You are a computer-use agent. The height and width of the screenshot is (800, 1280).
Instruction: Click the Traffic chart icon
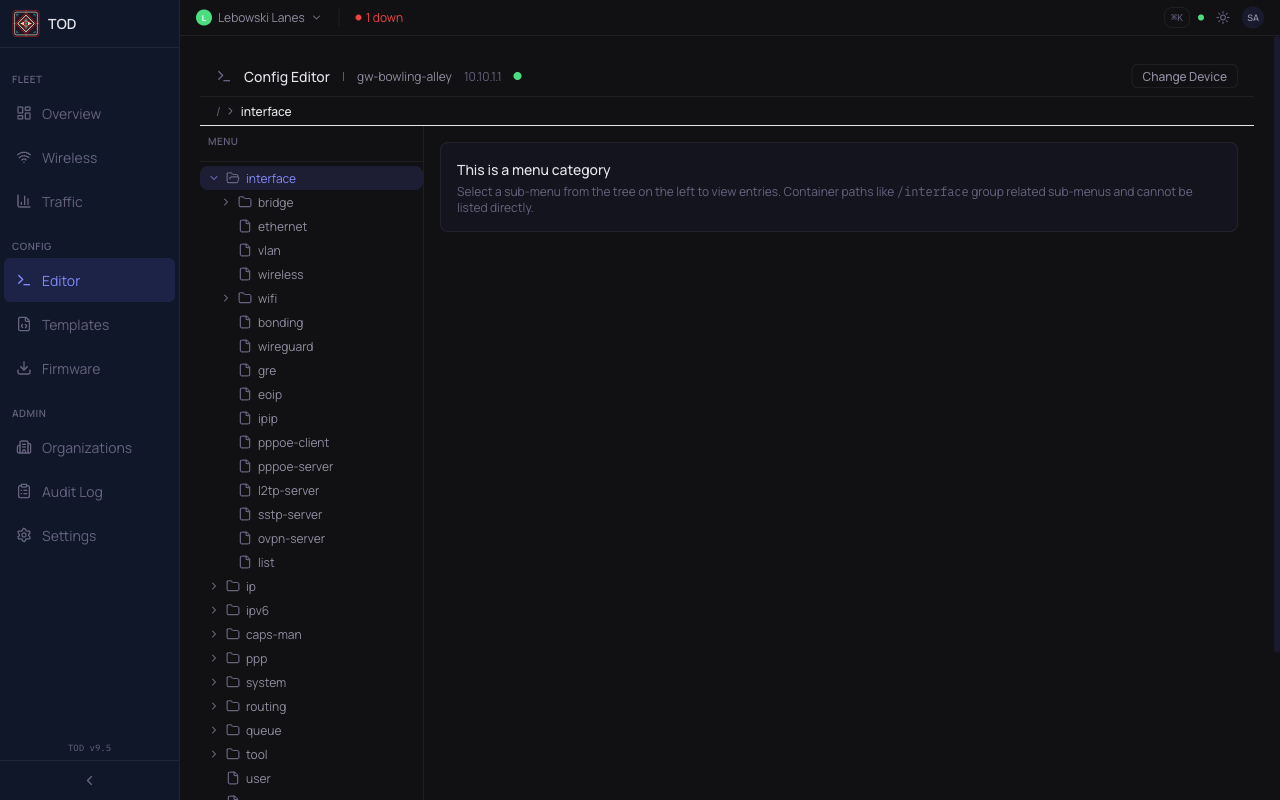(x=24, y=202)
